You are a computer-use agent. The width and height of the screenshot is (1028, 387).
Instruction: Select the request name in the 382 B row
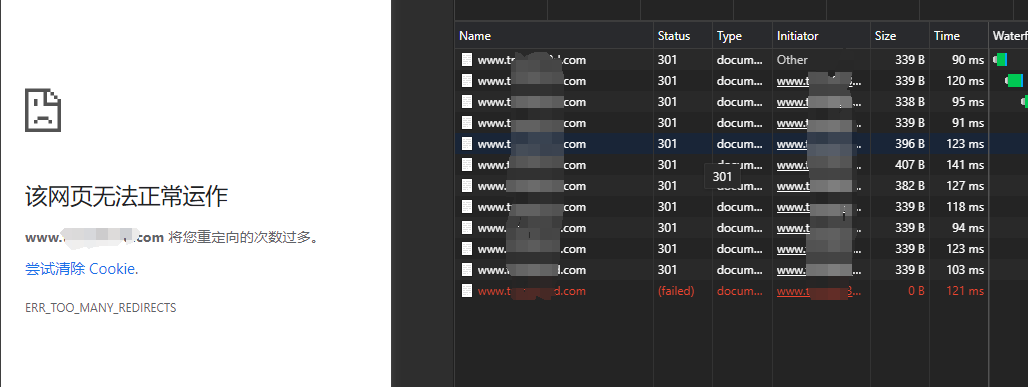(532, 186)
